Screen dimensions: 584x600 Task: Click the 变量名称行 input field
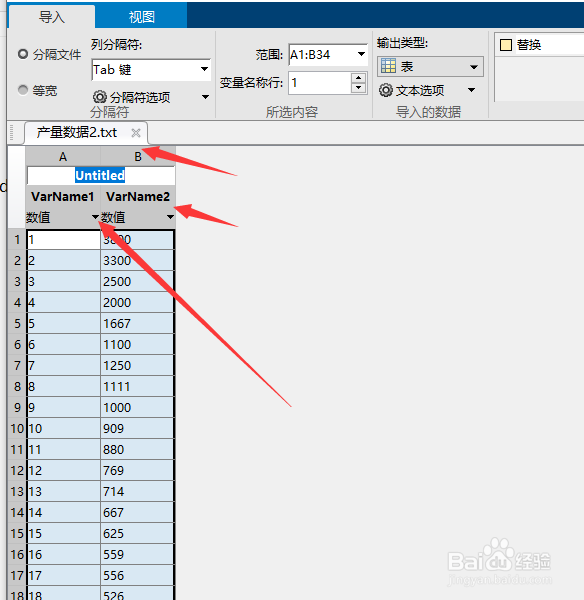(320, 83)
